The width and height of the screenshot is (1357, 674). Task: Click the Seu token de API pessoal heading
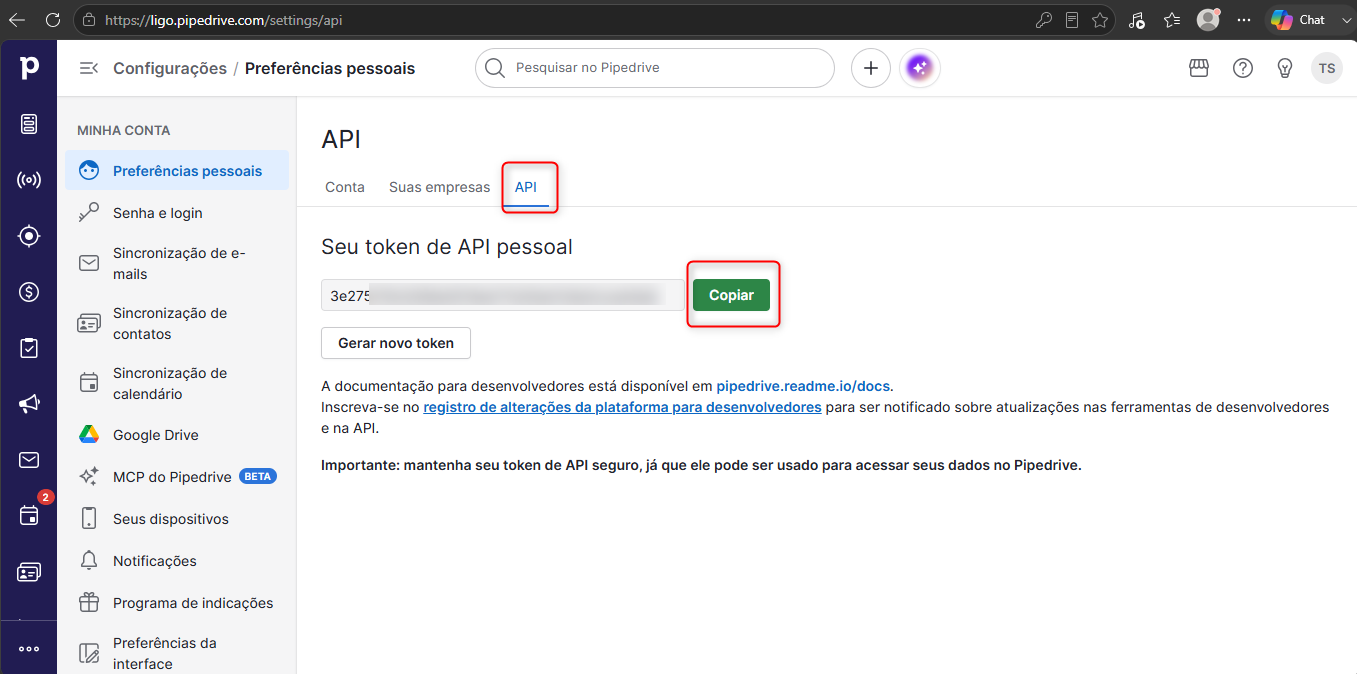tap(447, 246)
